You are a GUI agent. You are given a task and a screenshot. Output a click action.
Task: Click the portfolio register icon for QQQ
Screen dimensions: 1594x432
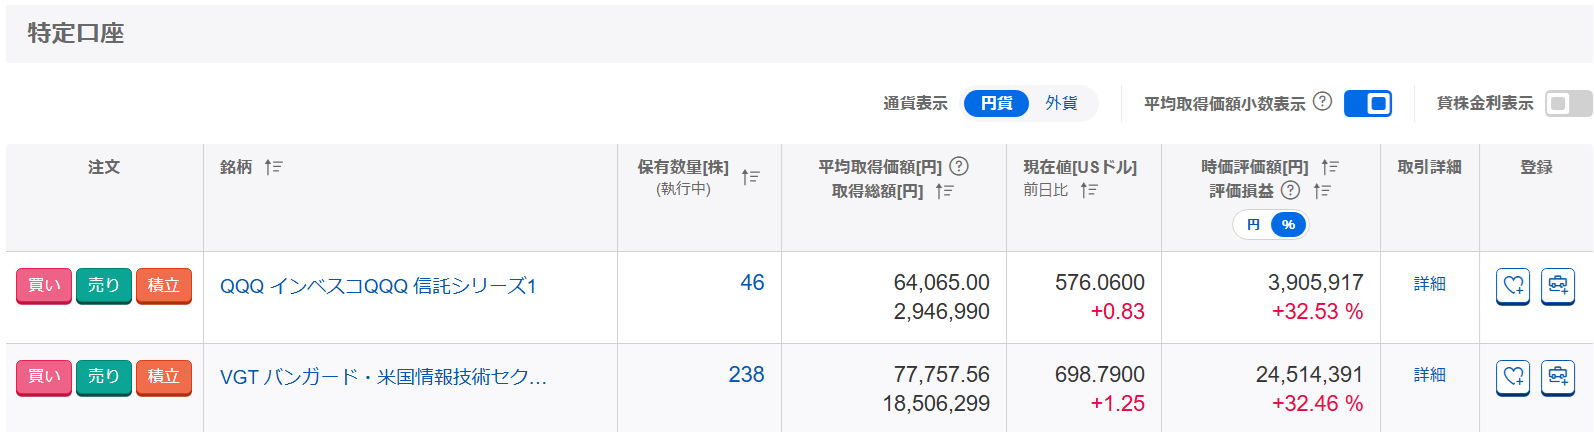pos(1558,286)
